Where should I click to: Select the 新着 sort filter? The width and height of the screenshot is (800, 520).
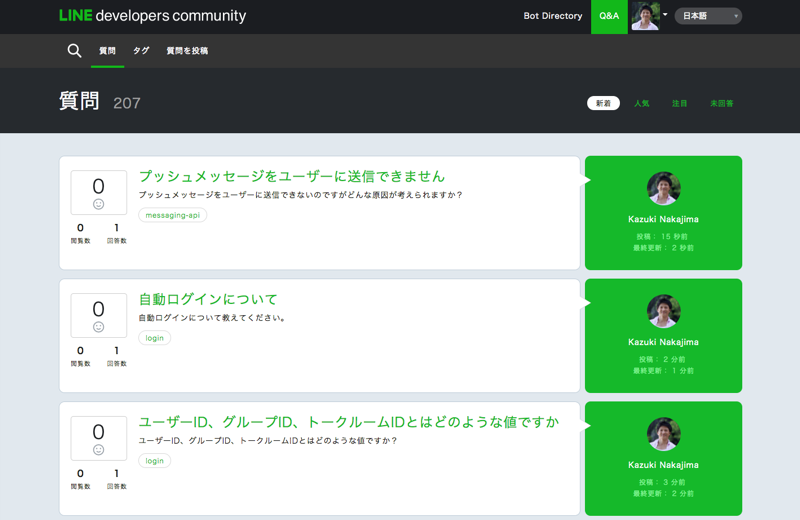603,103
